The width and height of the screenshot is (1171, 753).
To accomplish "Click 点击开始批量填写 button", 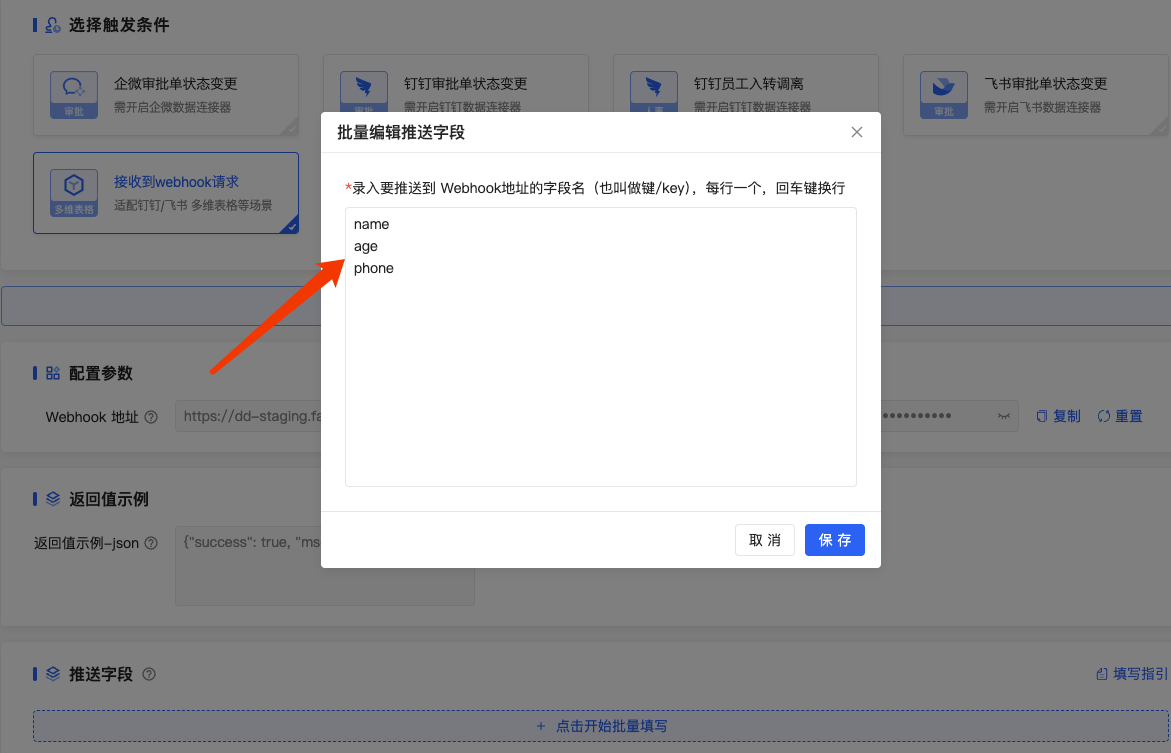I will (600, 725).
